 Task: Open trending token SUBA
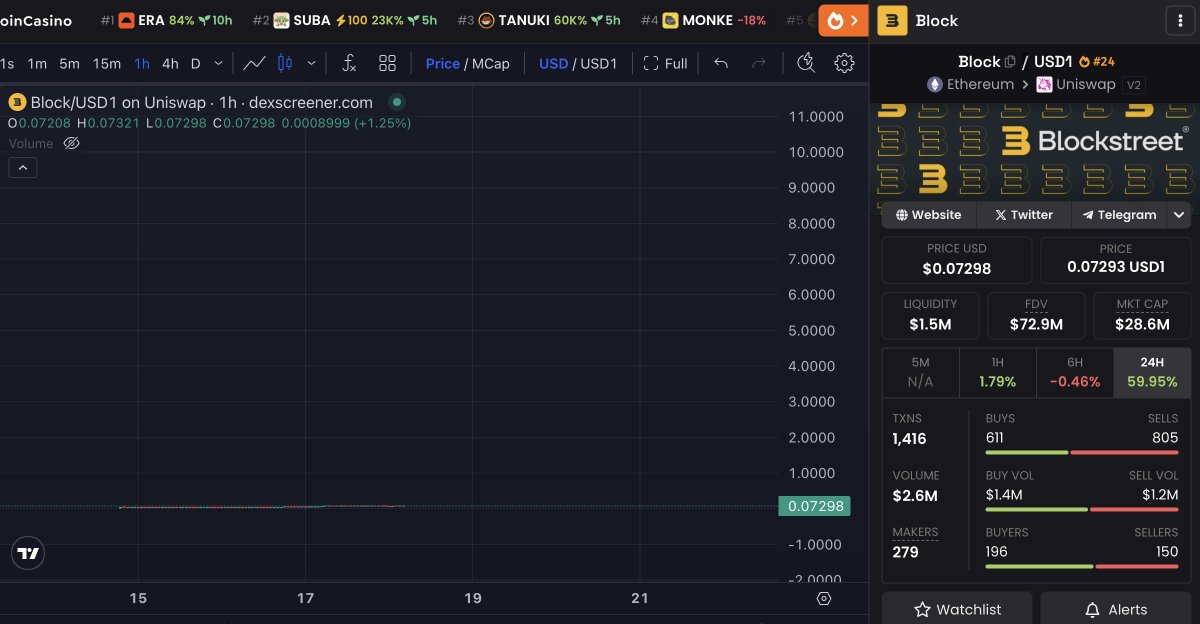click(x=344, y=20)
